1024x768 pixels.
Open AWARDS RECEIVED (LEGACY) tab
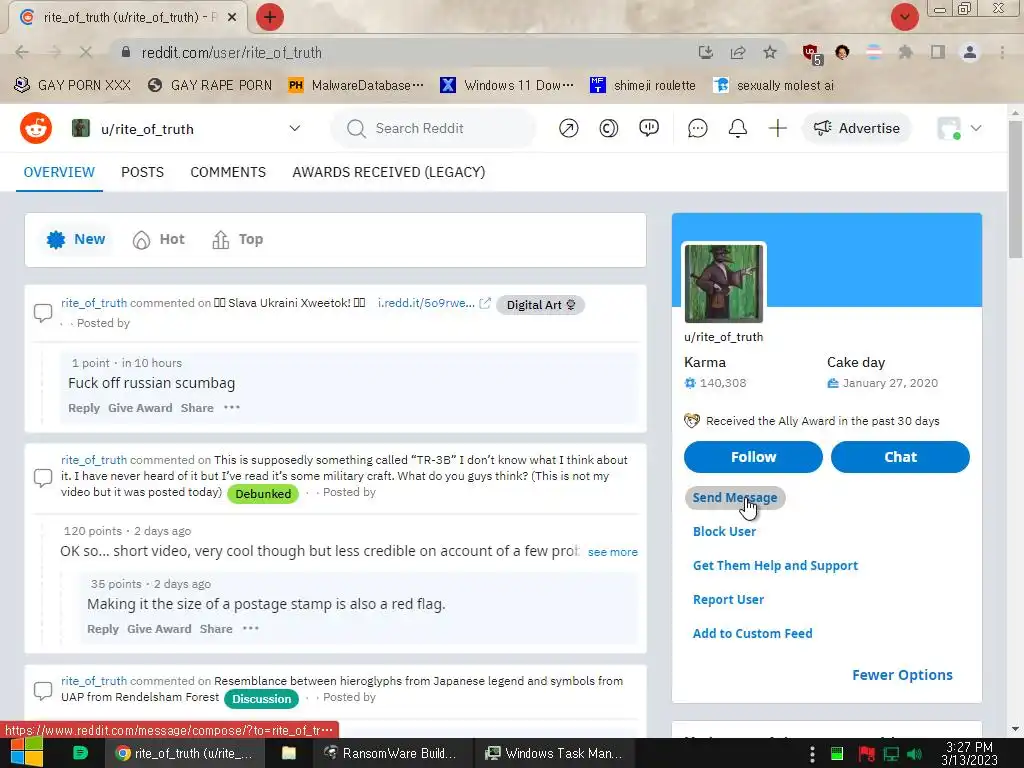click(x=389, y=172)
